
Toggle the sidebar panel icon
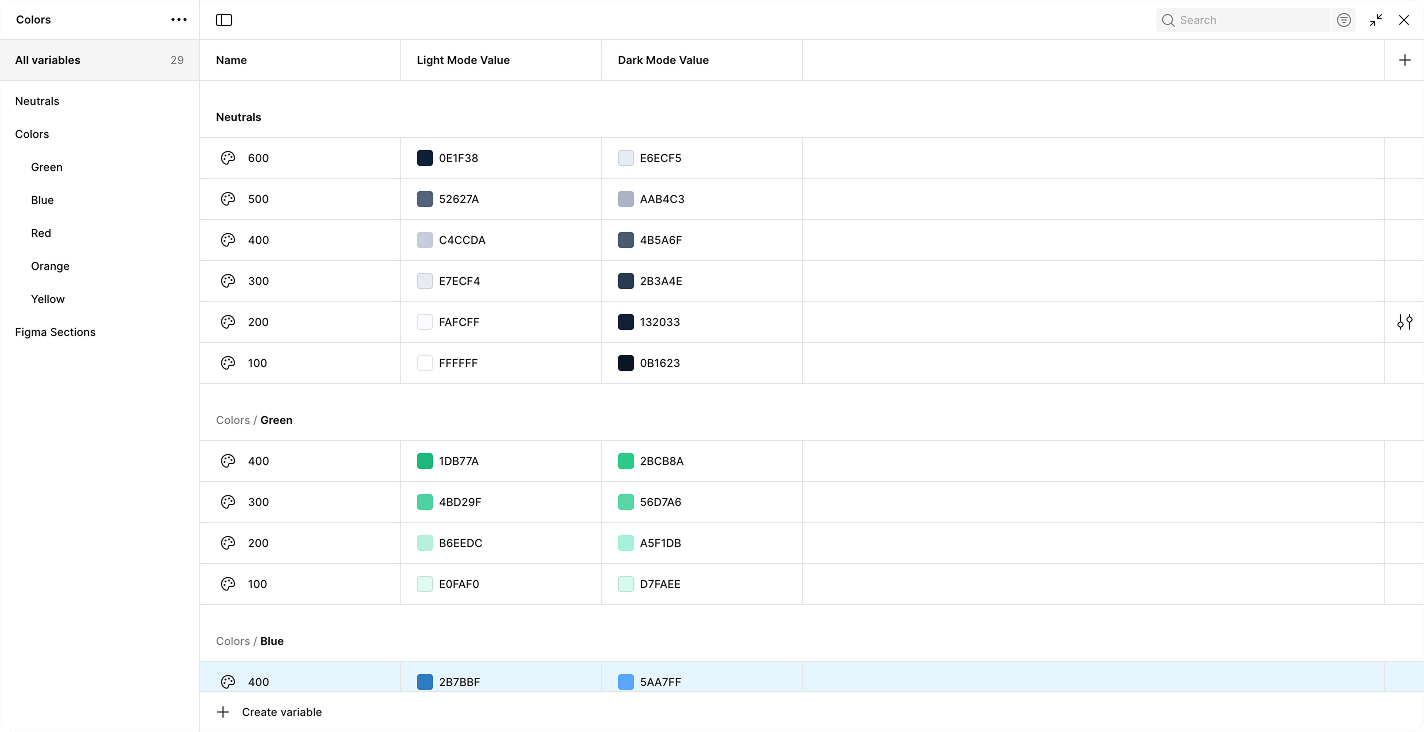(224, 20)
